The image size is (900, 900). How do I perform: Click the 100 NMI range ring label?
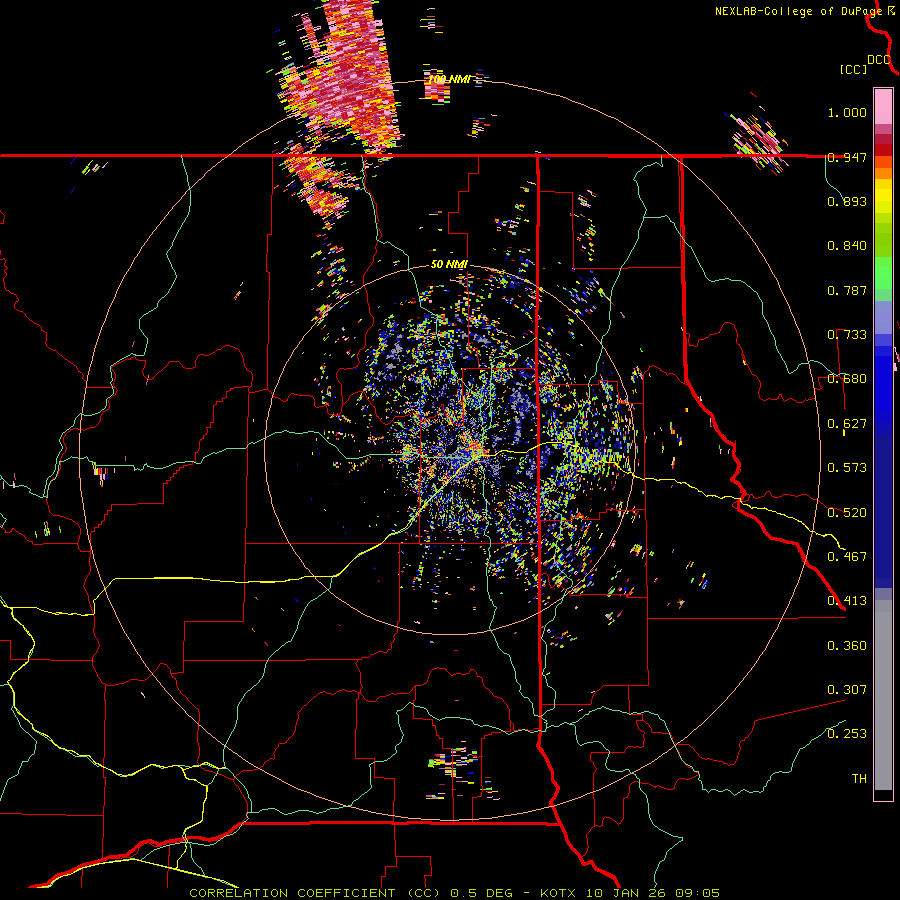coord(450,79)
